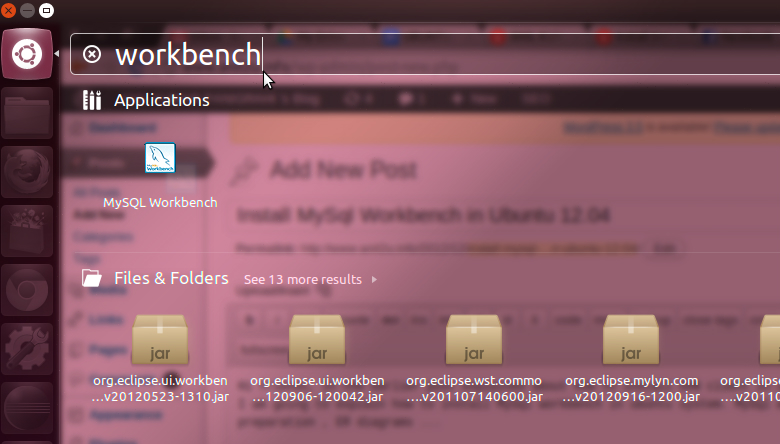Image resolution: width=780 pixels, height=444 pixels.
Task: Open Firefox from the launcher dock
Action: click(x=27, y=172)
